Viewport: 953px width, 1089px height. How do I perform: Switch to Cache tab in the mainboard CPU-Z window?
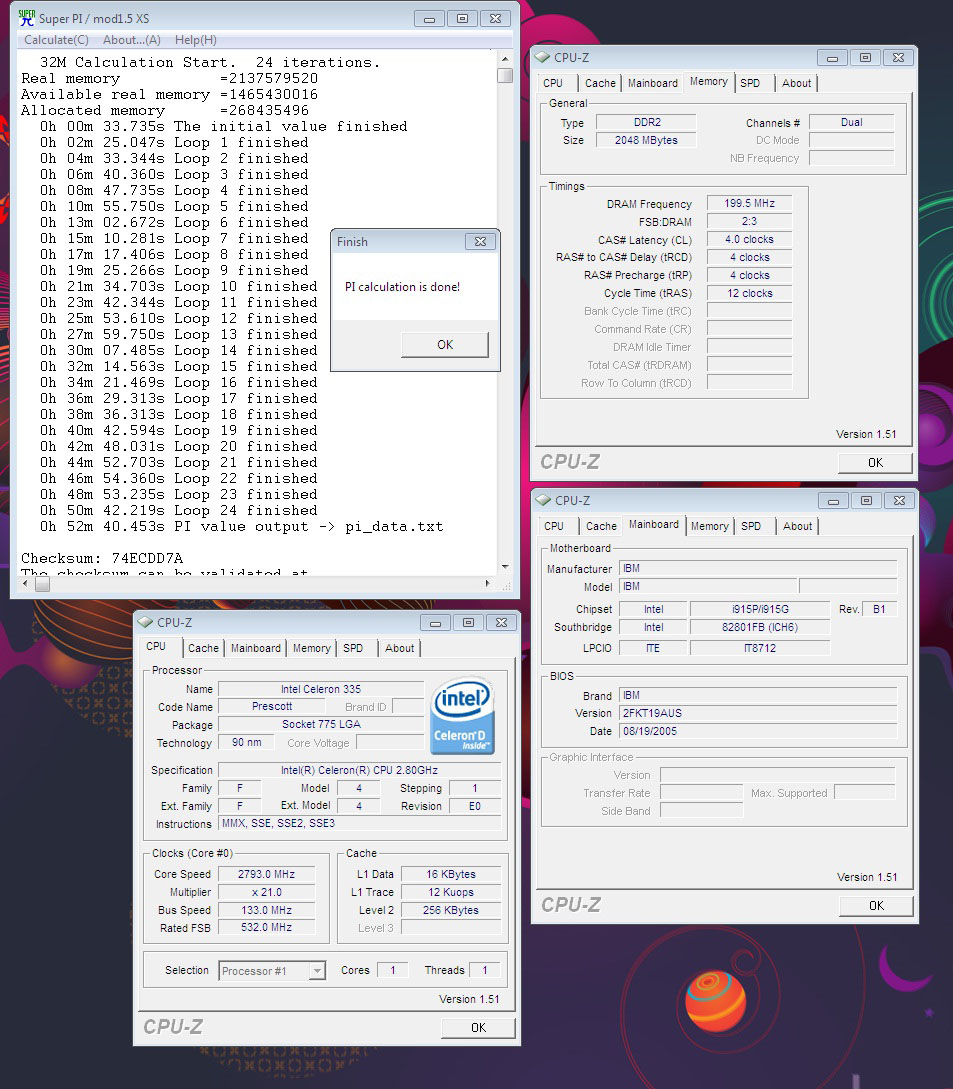[x=602, y=526]
